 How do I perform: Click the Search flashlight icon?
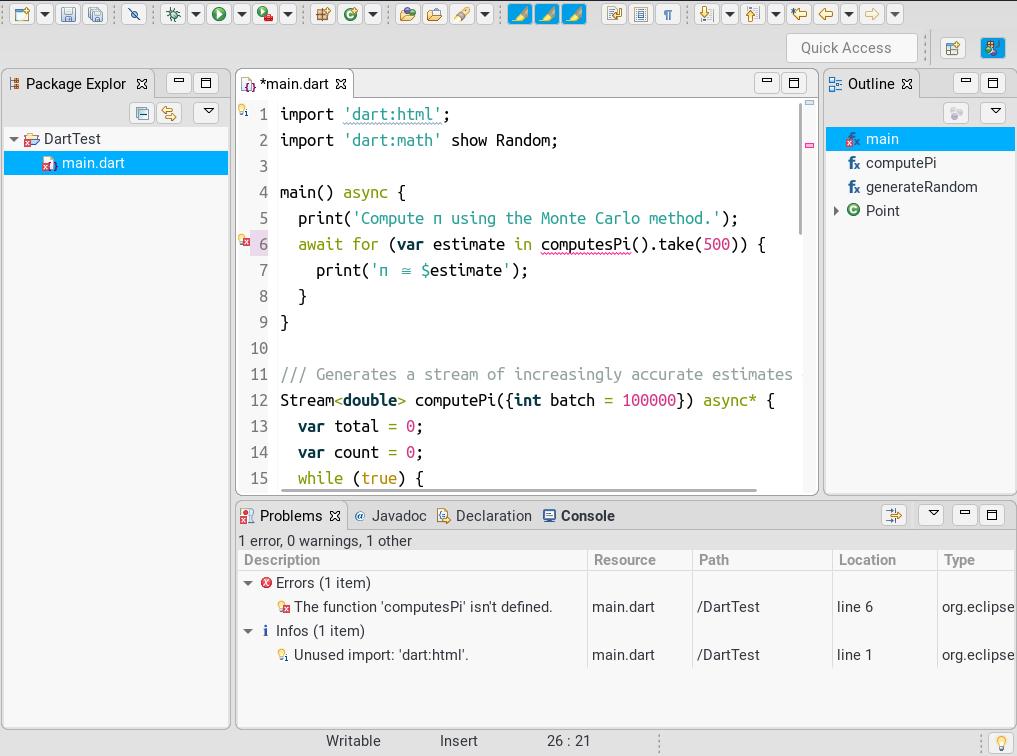tap(462, 14)
